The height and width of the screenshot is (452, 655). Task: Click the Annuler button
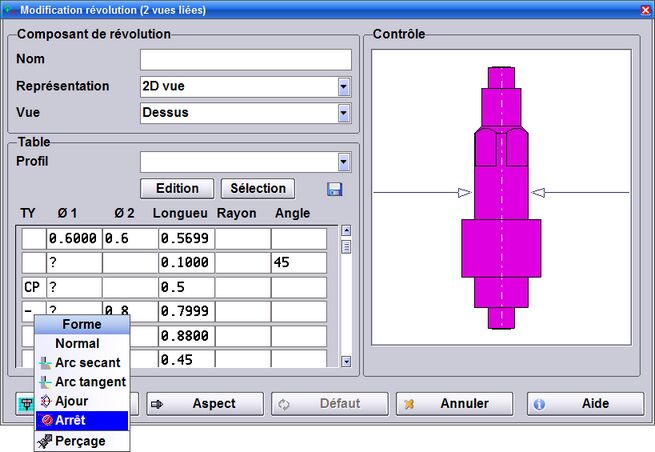454,404
